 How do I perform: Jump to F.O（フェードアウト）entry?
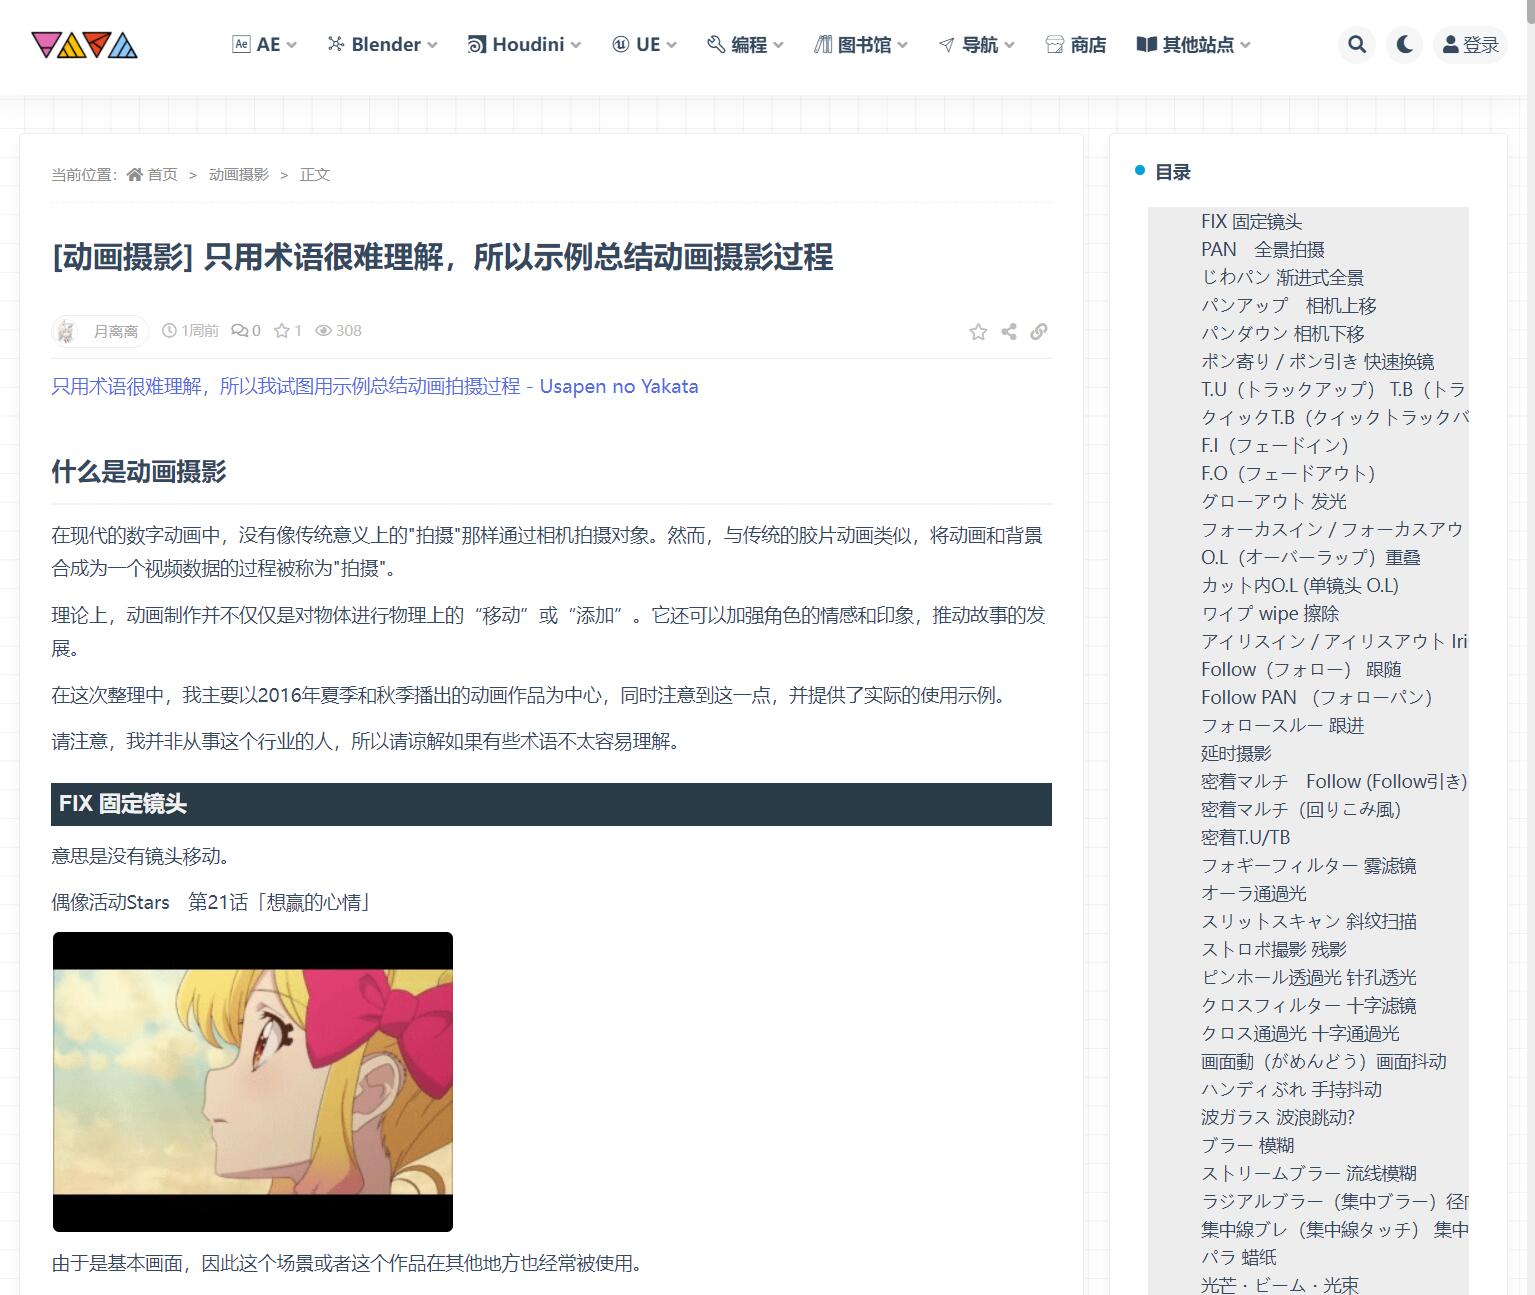pyautogui.click(x=1289, y=474)
